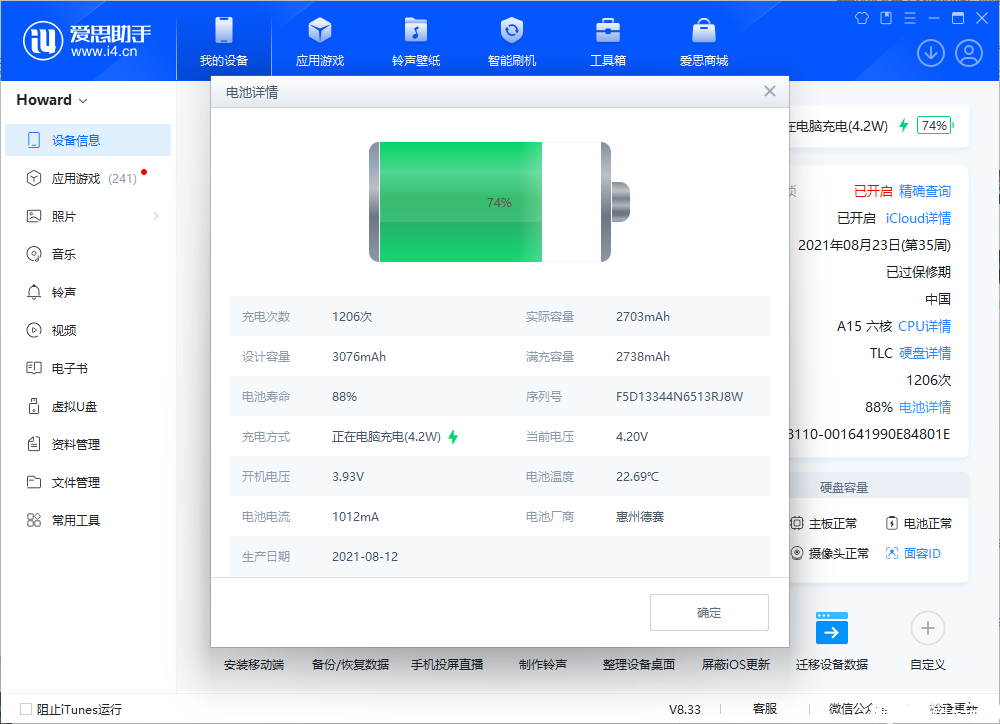Open 视频 in the sidebar

(88, 330)
